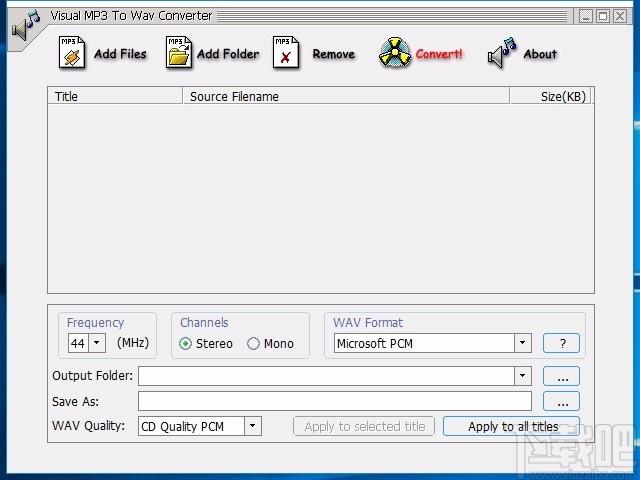
Task: Close the Visual MP3 To Wav Converter window
Action: coord(620,16)
